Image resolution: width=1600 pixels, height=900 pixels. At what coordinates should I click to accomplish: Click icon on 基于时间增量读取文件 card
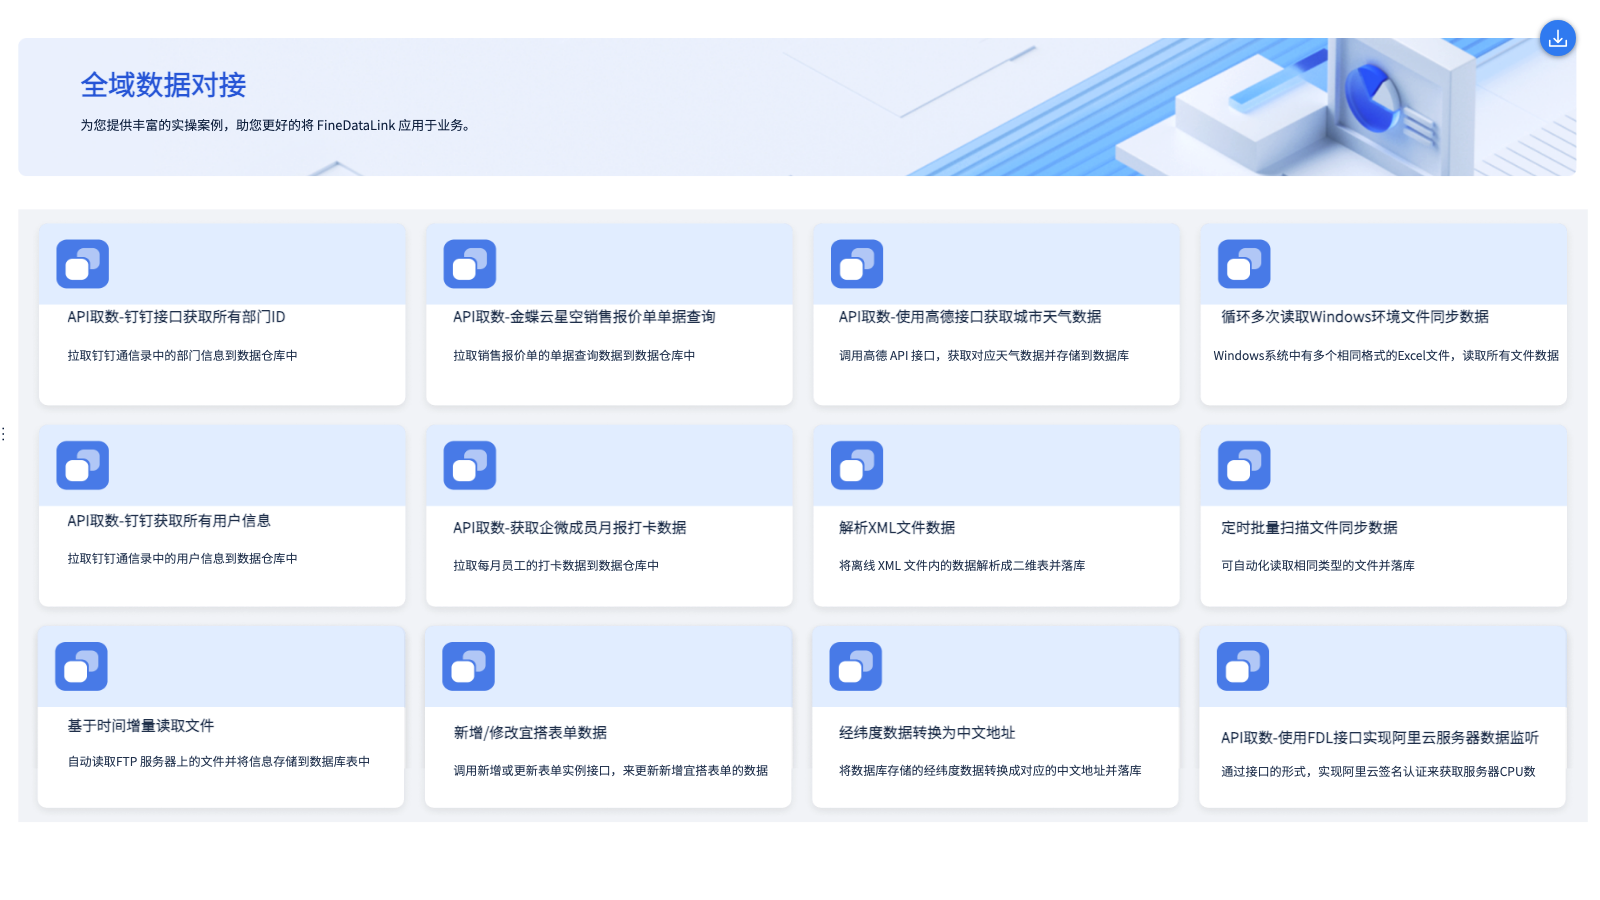click(x=81, y=666)
